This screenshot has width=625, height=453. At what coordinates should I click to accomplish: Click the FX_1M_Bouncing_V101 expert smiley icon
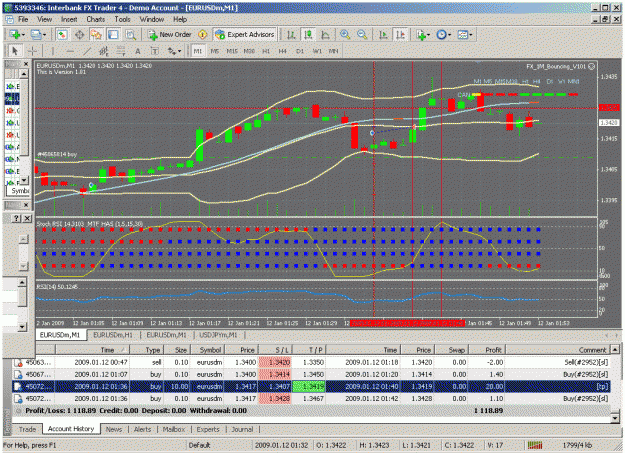(592, 67)
